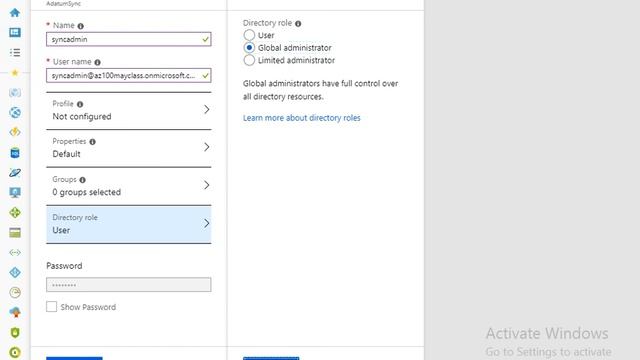Viewport: 640px width, 360px height.
Task: Open Home from the sidebar
Action: [x=15, y=12]
